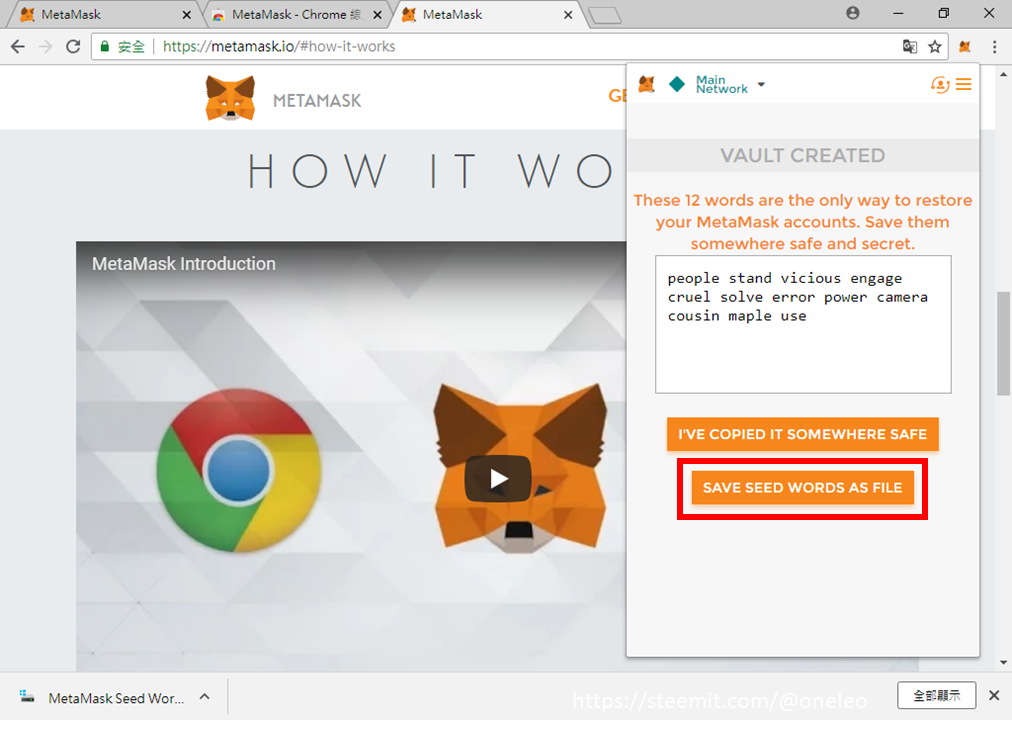Close the MetaMask - Chrome tab

point(378,15)
